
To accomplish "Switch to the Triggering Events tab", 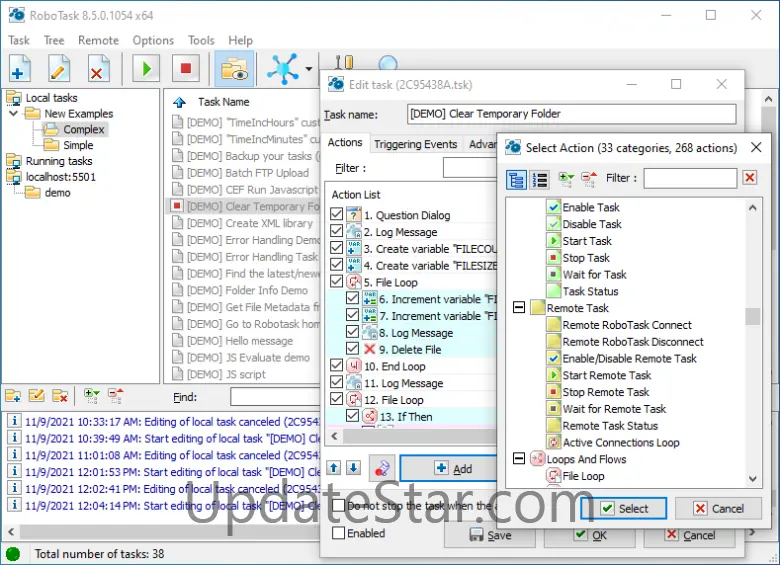I will 416,144.
